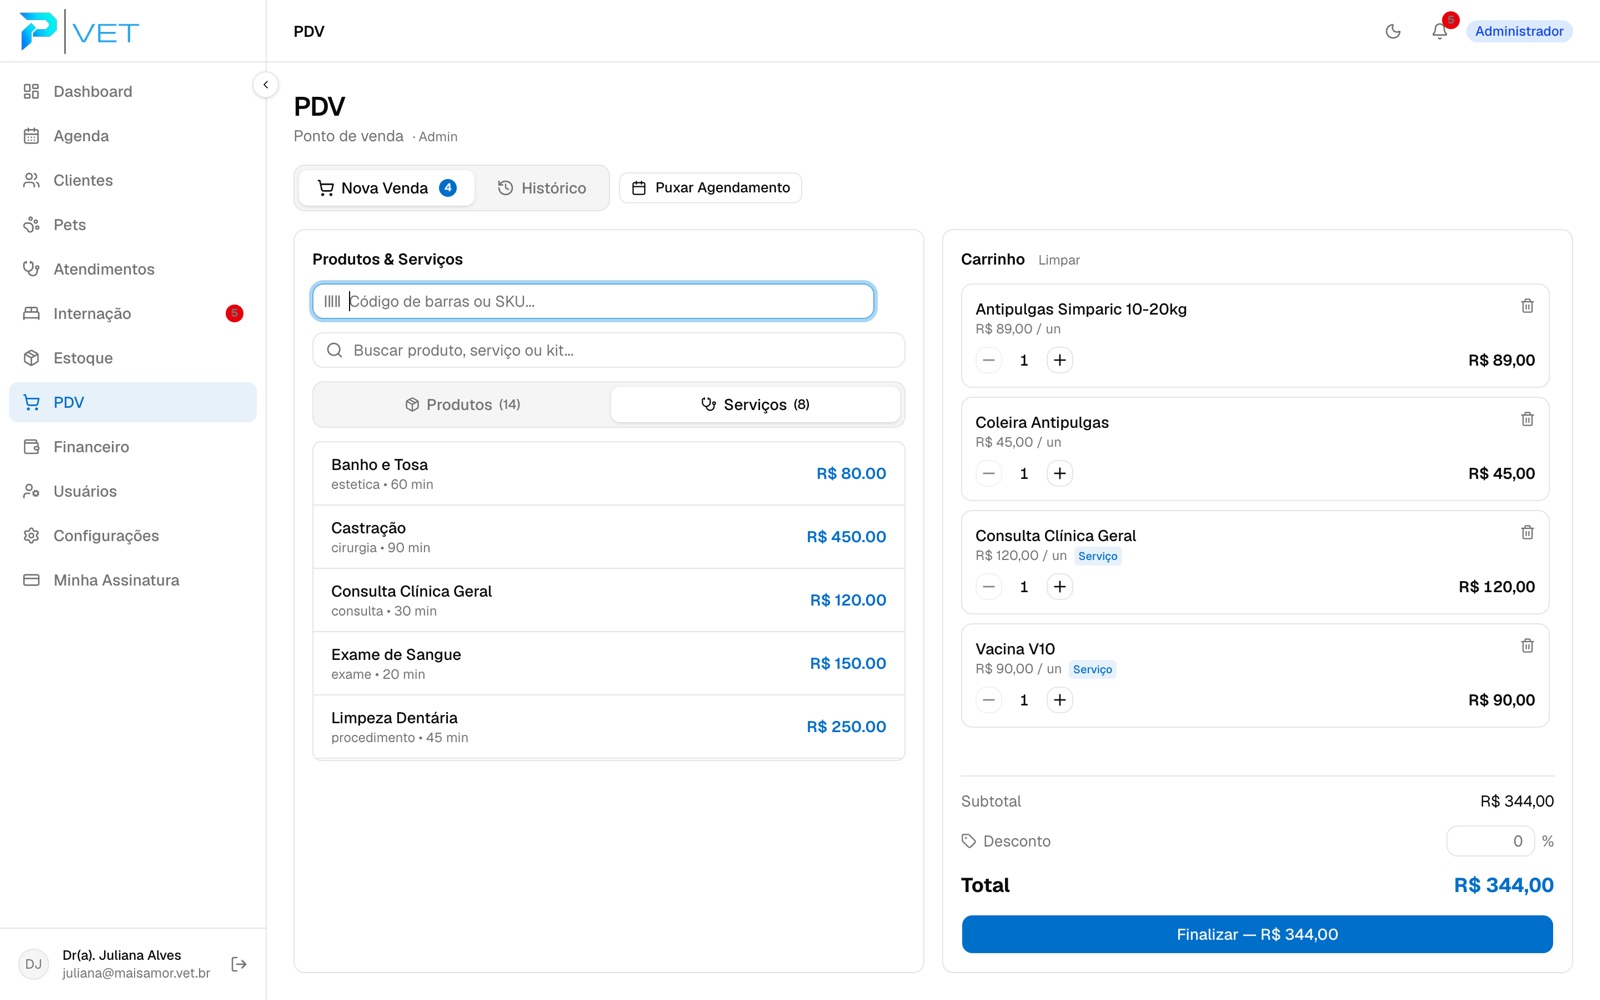Add one more Consulta Clínica Geral in the cart
The height and width of the screenshot is (1000, 1600).
(1059, 587)
